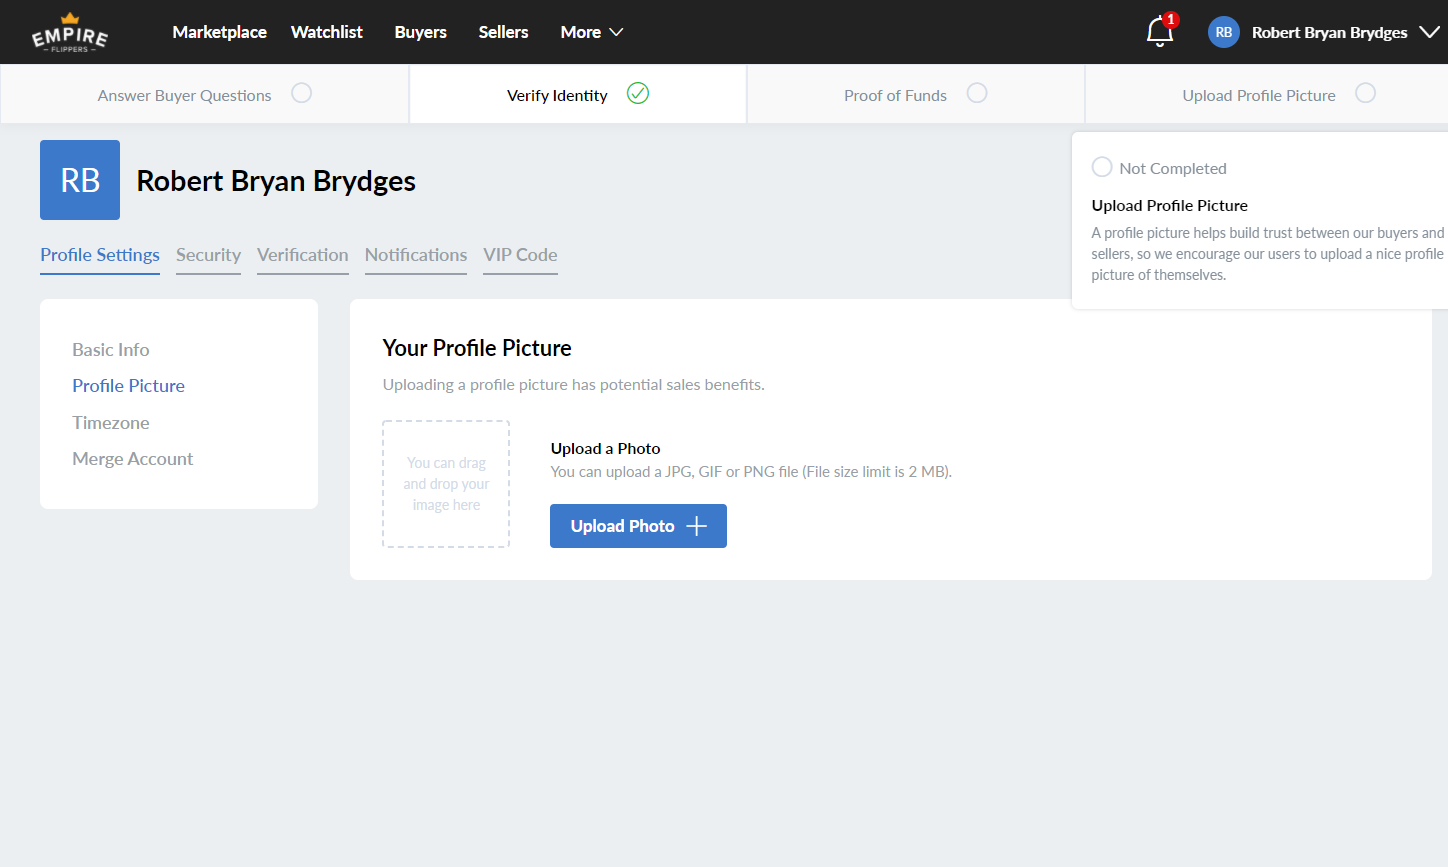Open Merge Account in the sidebar

pyautogui.click(x=133, y=459)
